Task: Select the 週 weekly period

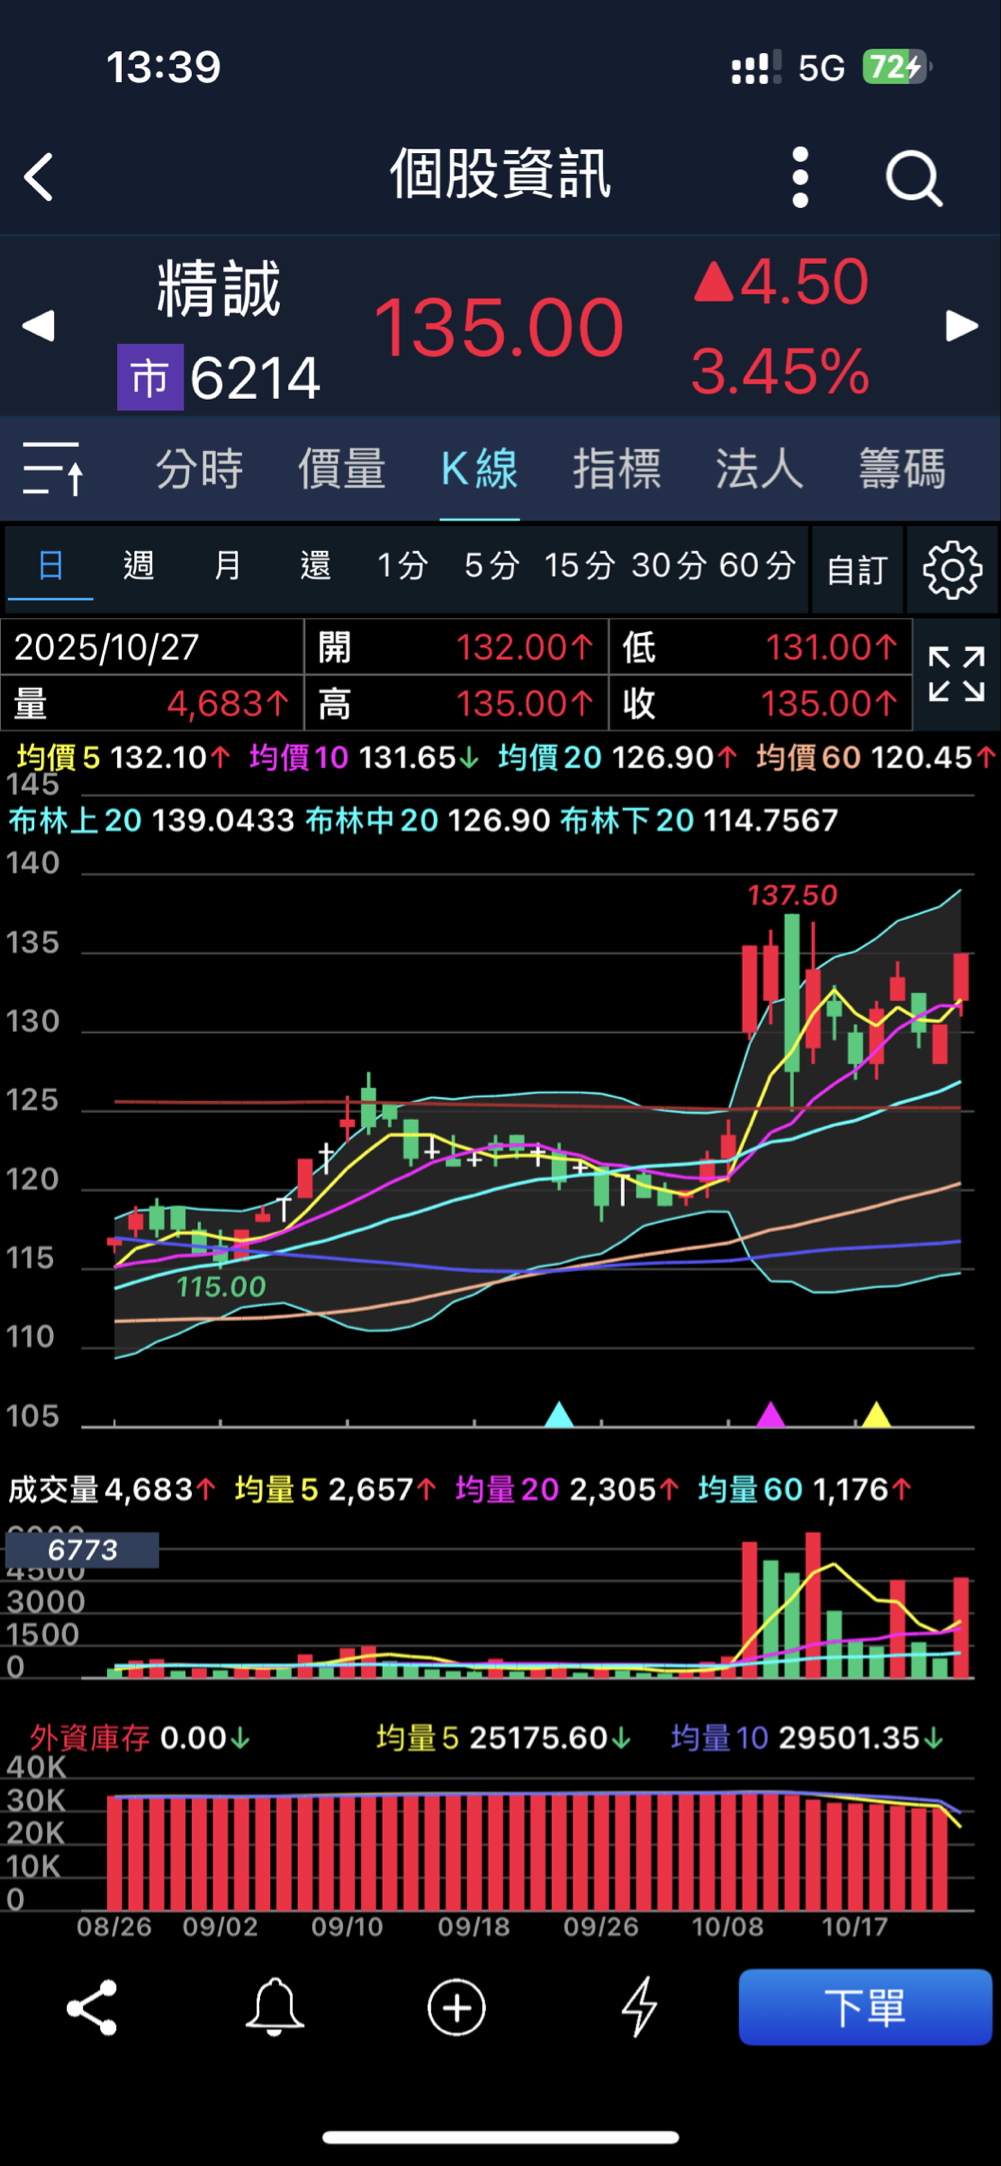Action: click(139, 566)
